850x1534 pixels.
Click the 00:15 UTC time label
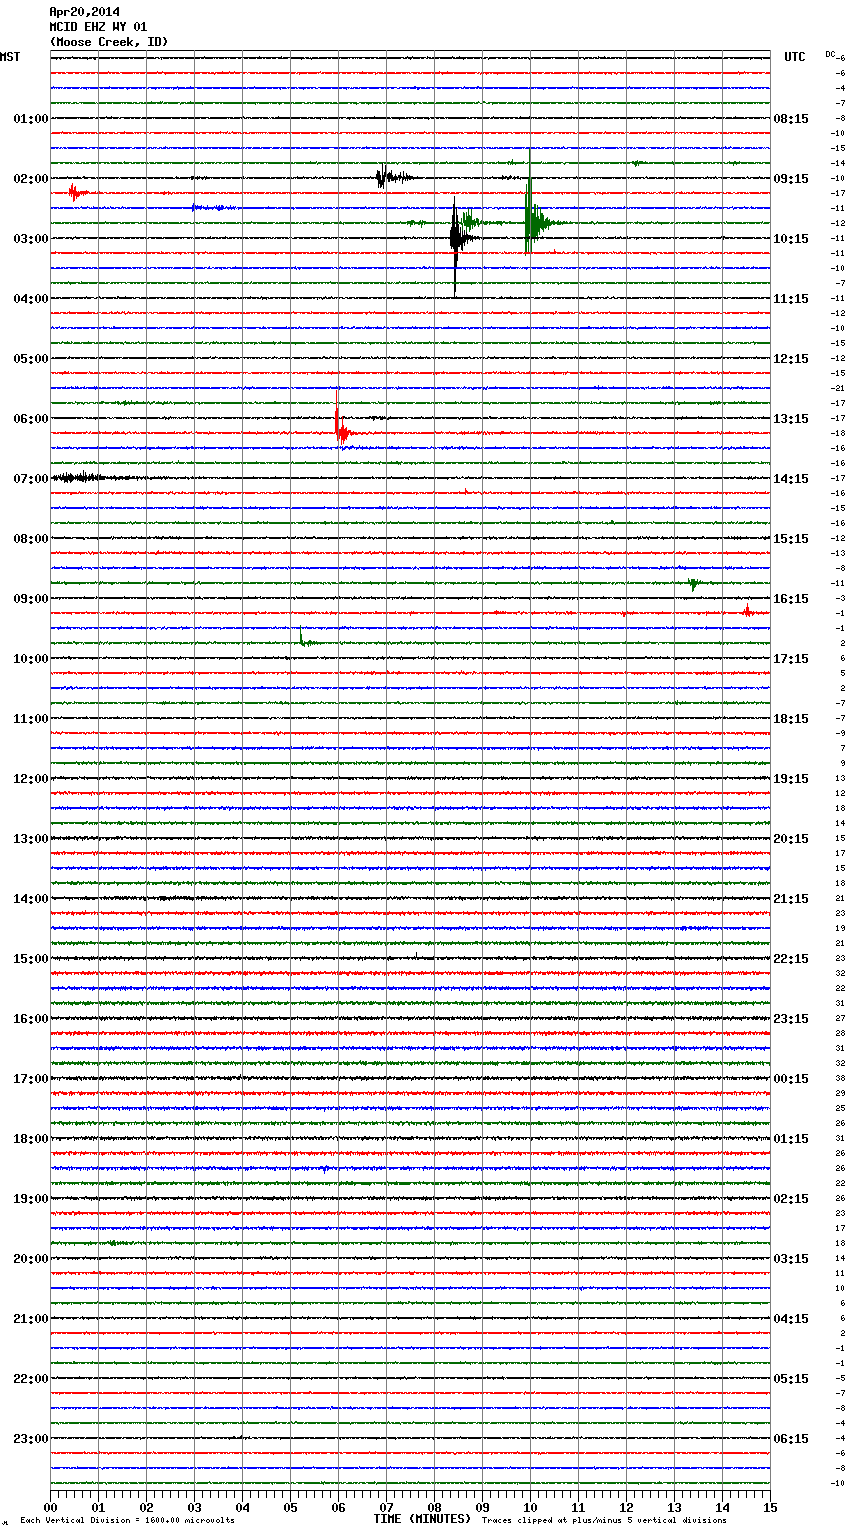click(x=791, y=1079)
